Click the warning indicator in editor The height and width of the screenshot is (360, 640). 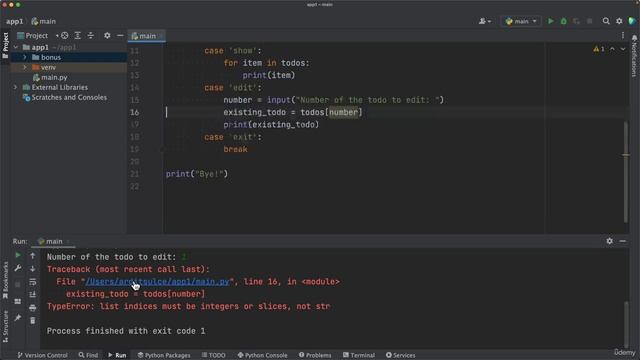pos(599,49)
